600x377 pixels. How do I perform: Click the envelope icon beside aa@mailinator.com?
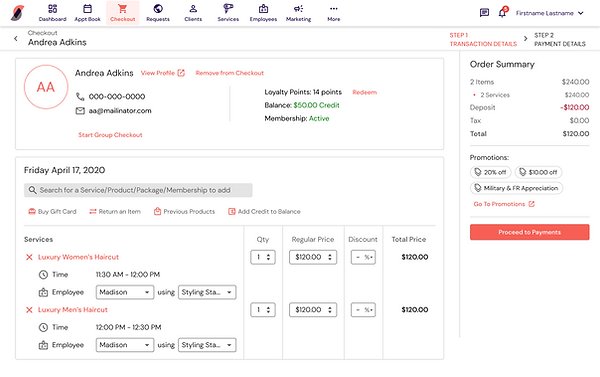(x=80, y=111)
